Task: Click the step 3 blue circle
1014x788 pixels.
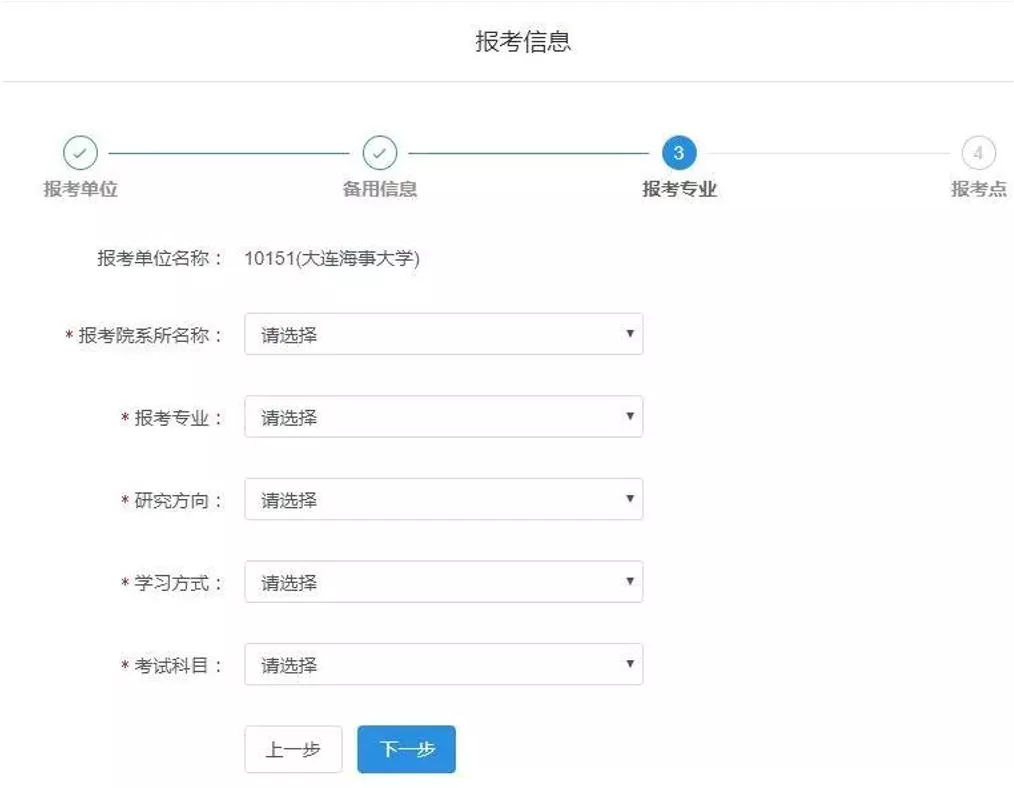Action: pyautogui.click(x=679, y=153)
